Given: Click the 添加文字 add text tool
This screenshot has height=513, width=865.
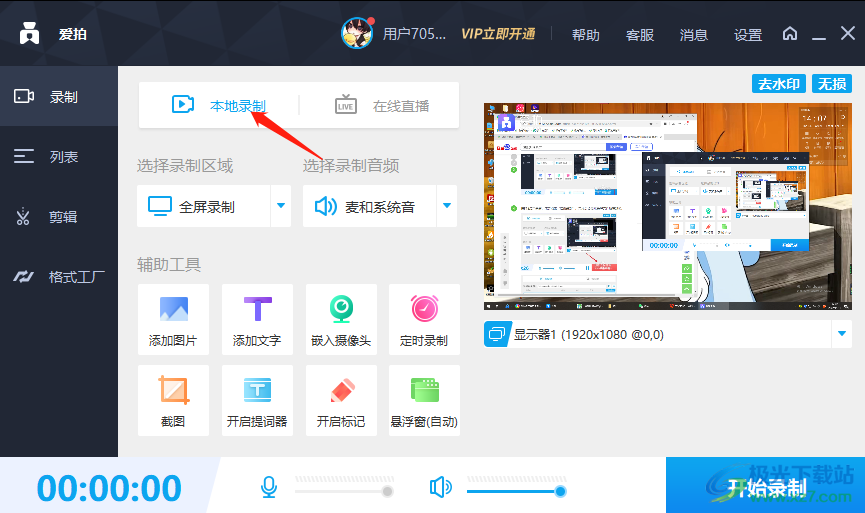Looking at the screenshot, I should point(257,319).
